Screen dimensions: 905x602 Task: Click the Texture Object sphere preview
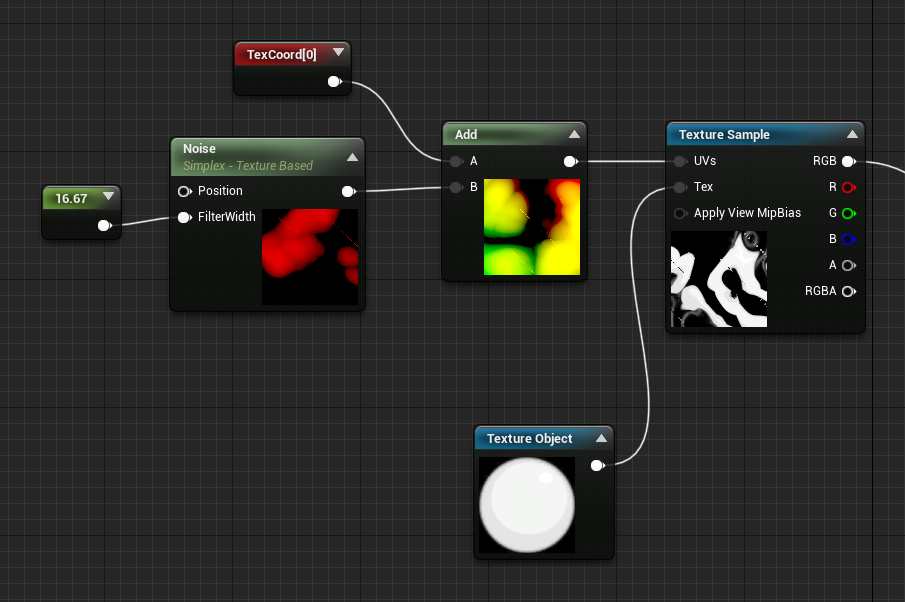(x=527, y=505)
